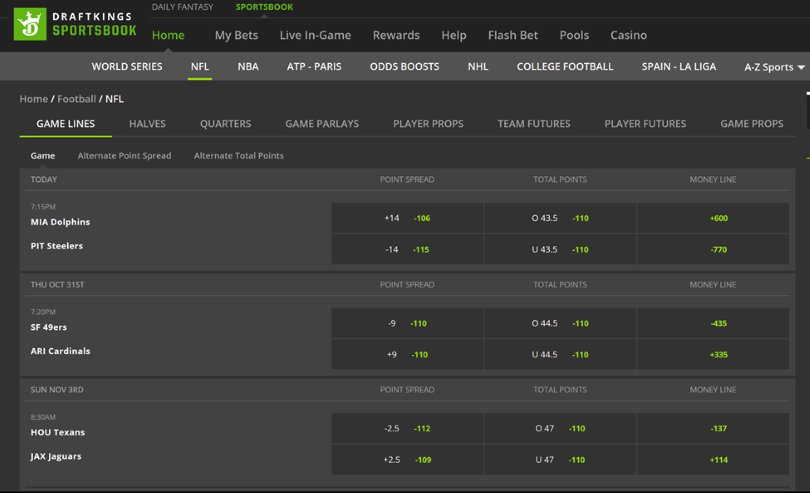Open the Casino section
The height and width of the screenshot is (493, 810).
click(x=628, y=35)
